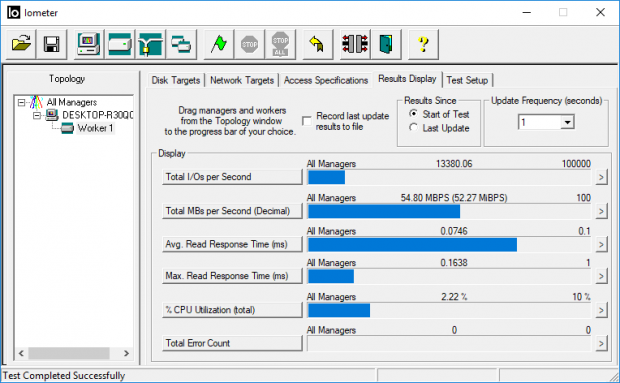Stop current test icon

(249, 44)
